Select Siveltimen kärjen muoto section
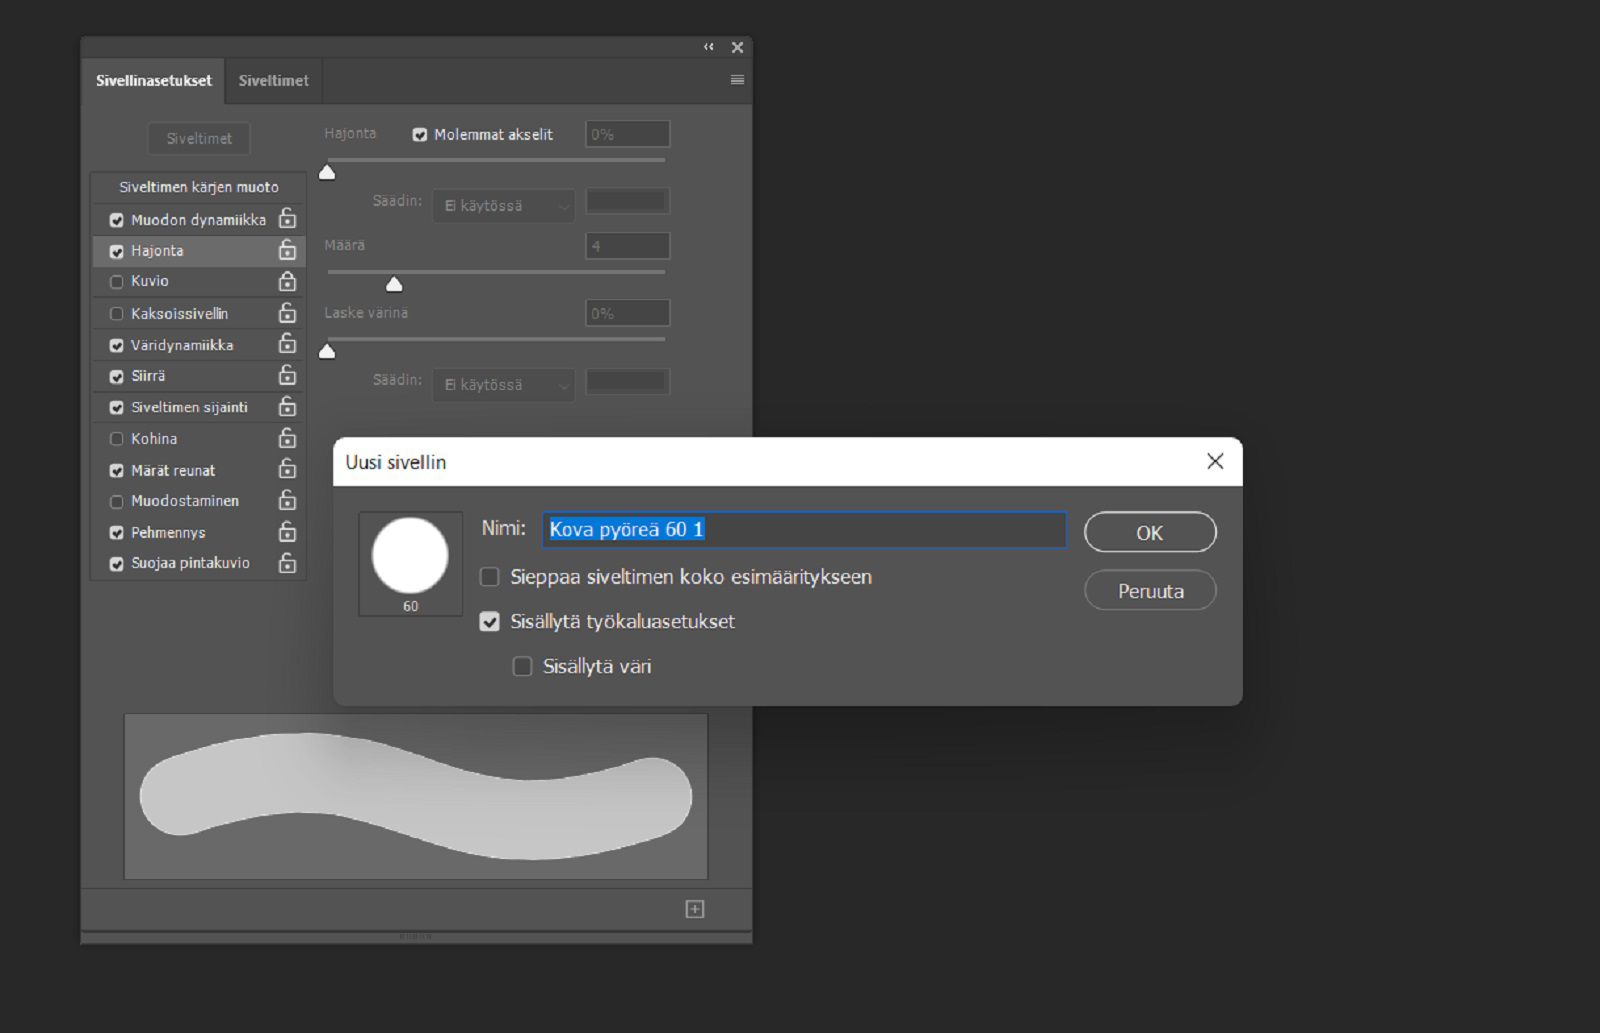 pos(198,187)
